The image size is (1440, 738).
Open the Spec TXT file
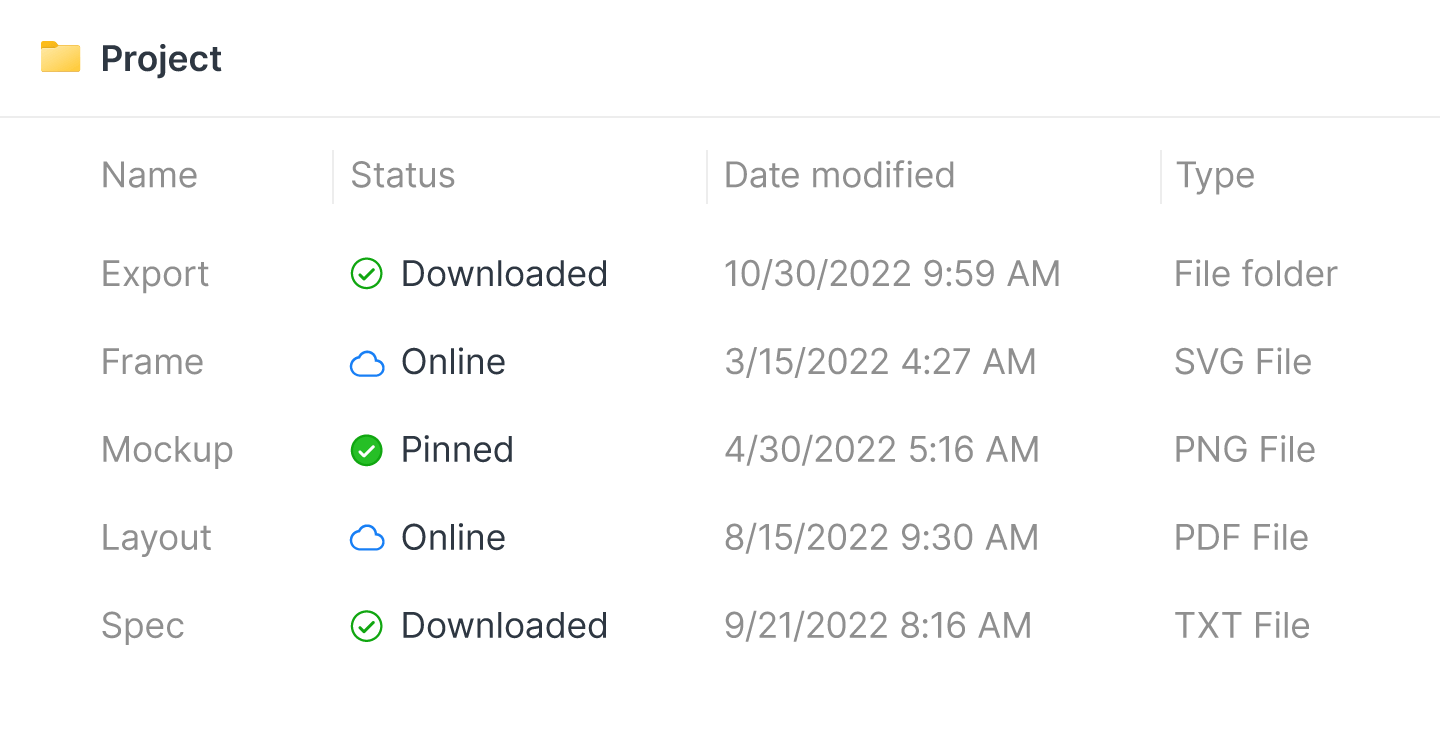pyautogui.click(x=142, y=625)
